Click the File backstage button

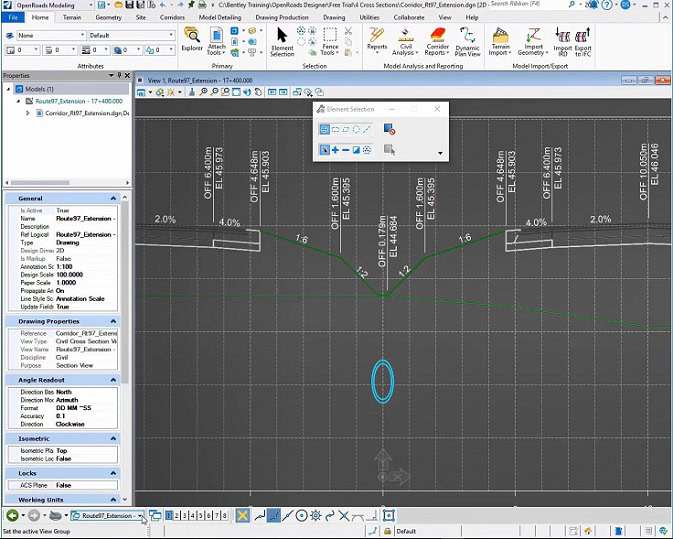click(13, 17)
